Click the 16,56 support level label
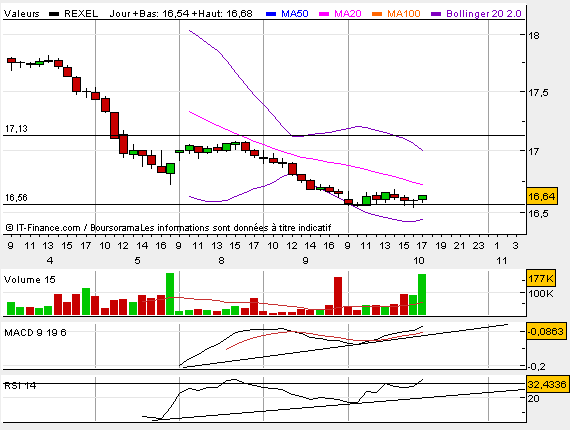The height and width of the screenshot is (430, 570). pyautogui.click(x=16, y=198)
